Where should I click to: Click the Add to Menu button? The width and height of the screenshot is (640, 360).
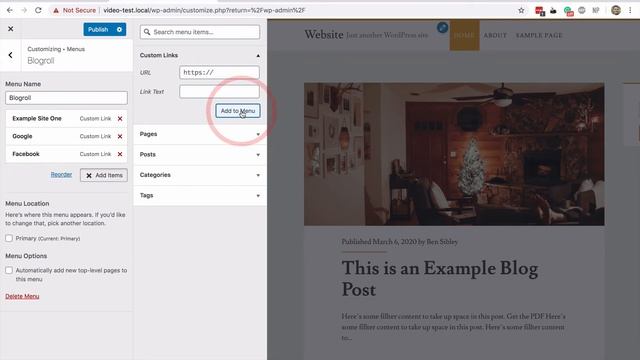tap(238, 111)
